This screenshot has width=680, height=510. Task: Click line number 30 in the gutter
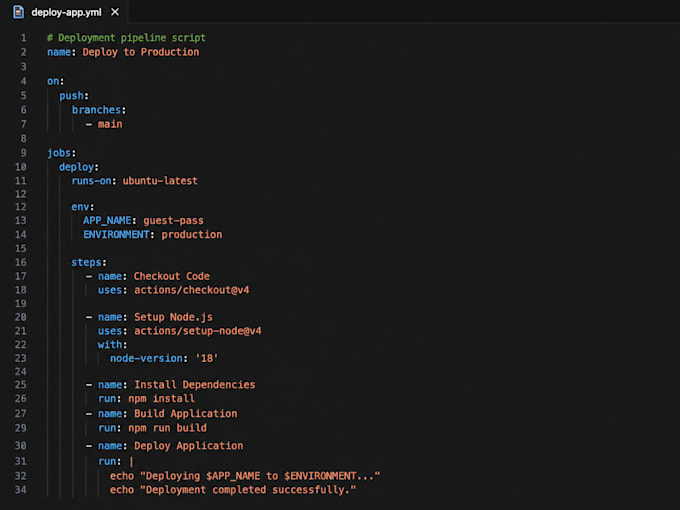[x=20, y=446]
